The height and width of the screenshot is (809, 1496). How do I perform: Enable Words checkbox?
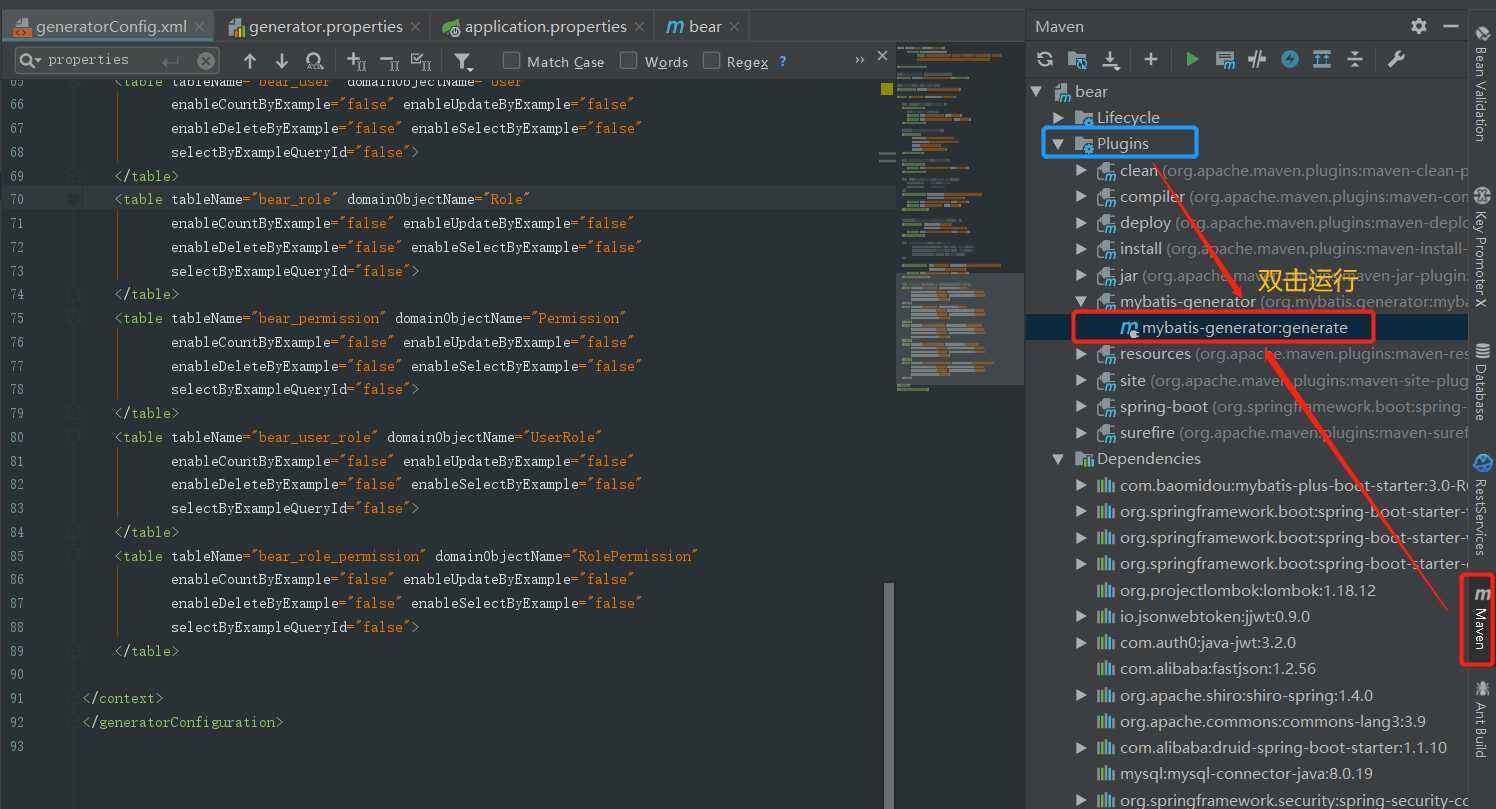628,61
